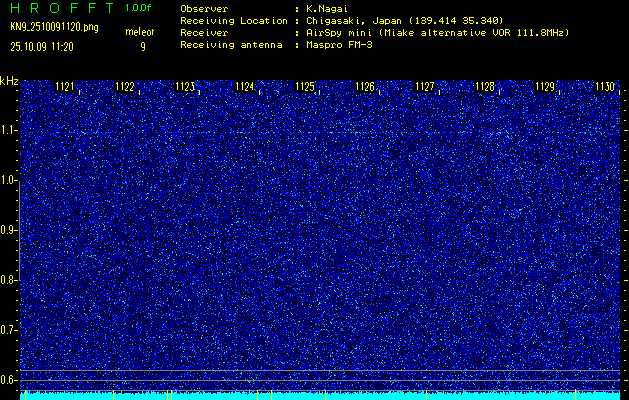Select the 1128 time tick label
The image size is (629, 400).
pos(485,87)
